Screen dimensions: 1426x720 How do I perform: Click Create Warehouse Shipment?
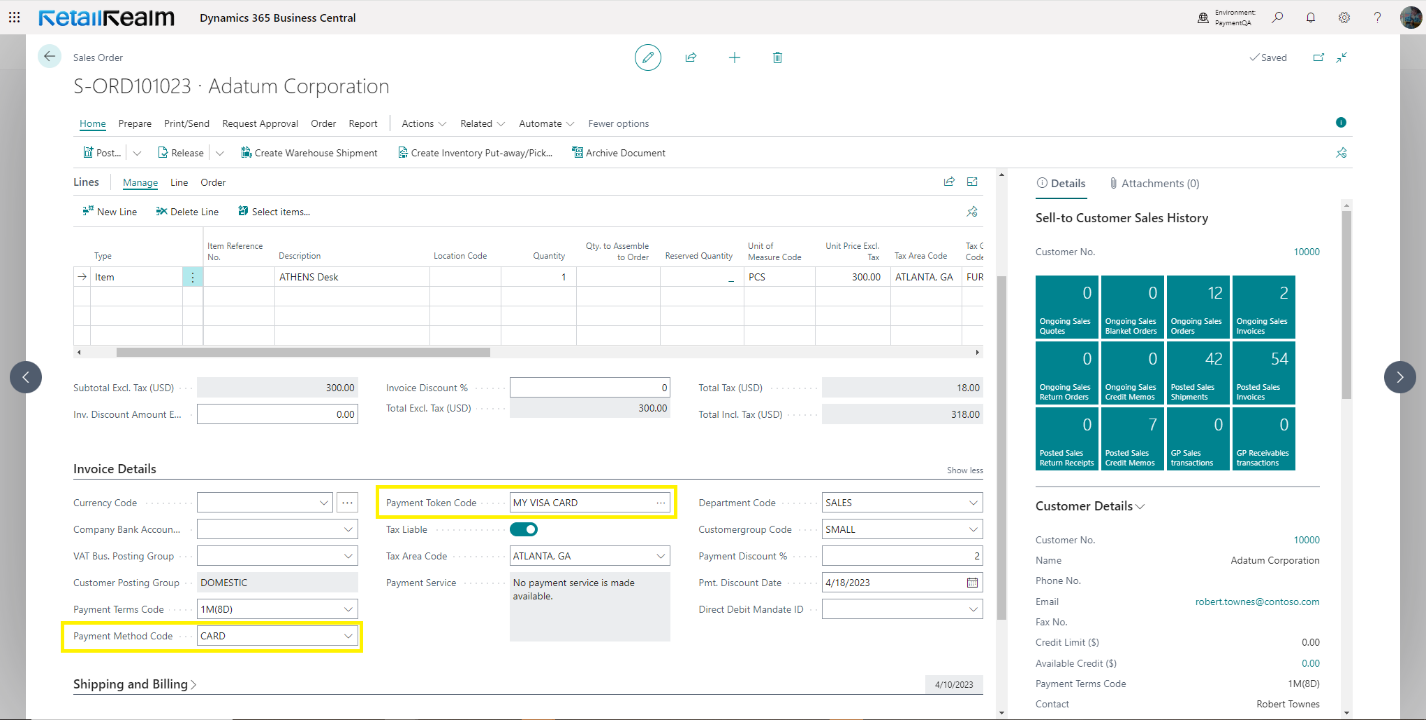click(309, 153)
